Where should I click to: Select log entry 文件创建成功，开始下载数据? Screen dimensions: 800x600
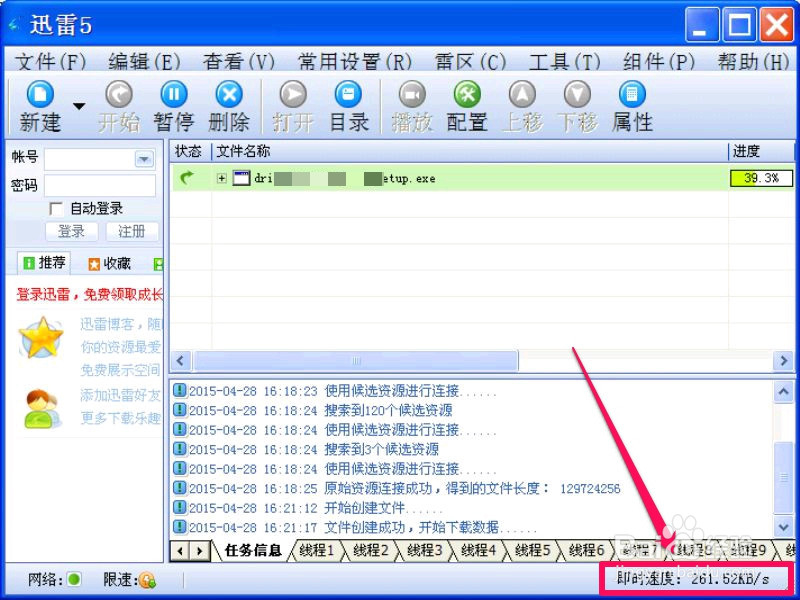[355, 527]
